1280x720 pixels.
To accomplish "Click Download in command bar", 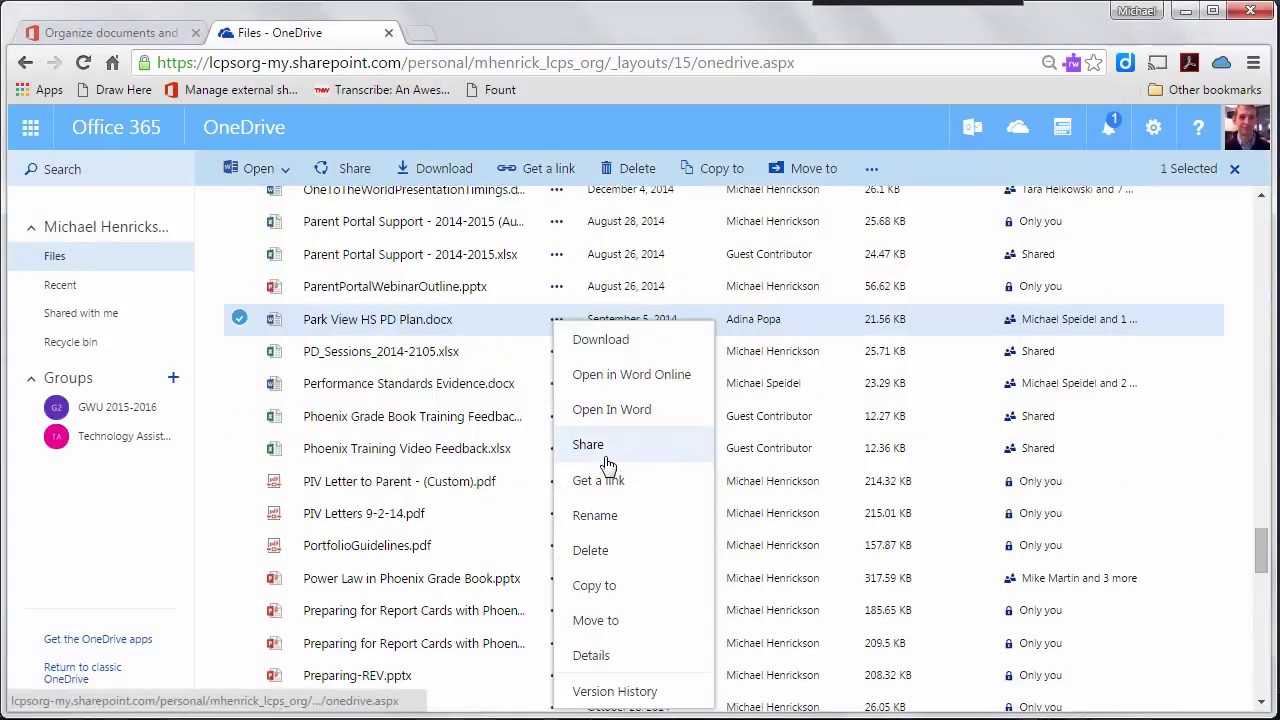I will click(x=434, y=168).
